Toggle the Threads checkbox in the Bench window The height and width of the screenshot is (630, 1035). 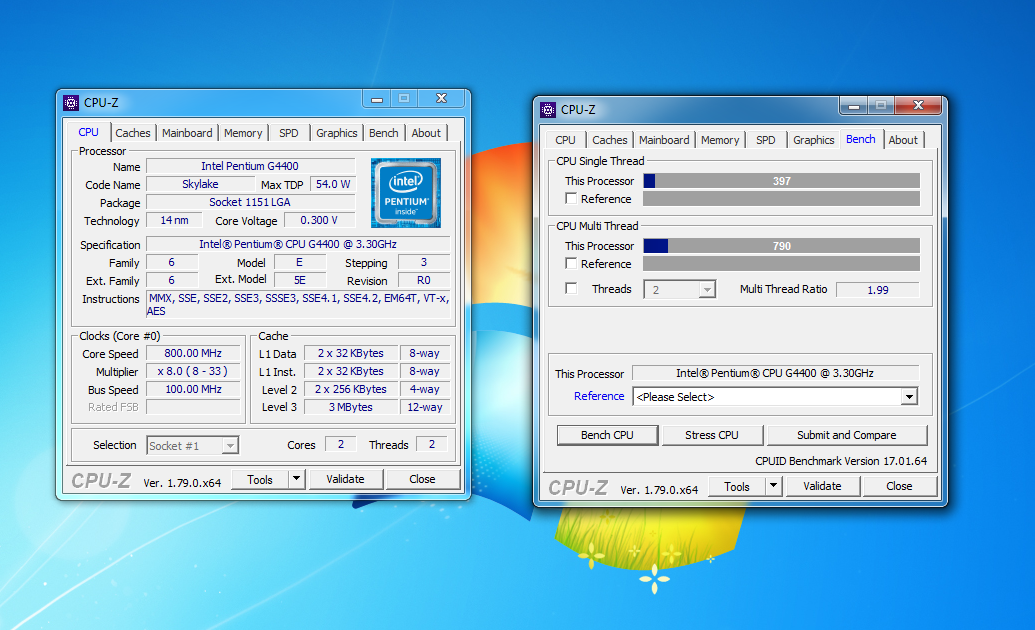pyautogui.click(x=572, y=288)
